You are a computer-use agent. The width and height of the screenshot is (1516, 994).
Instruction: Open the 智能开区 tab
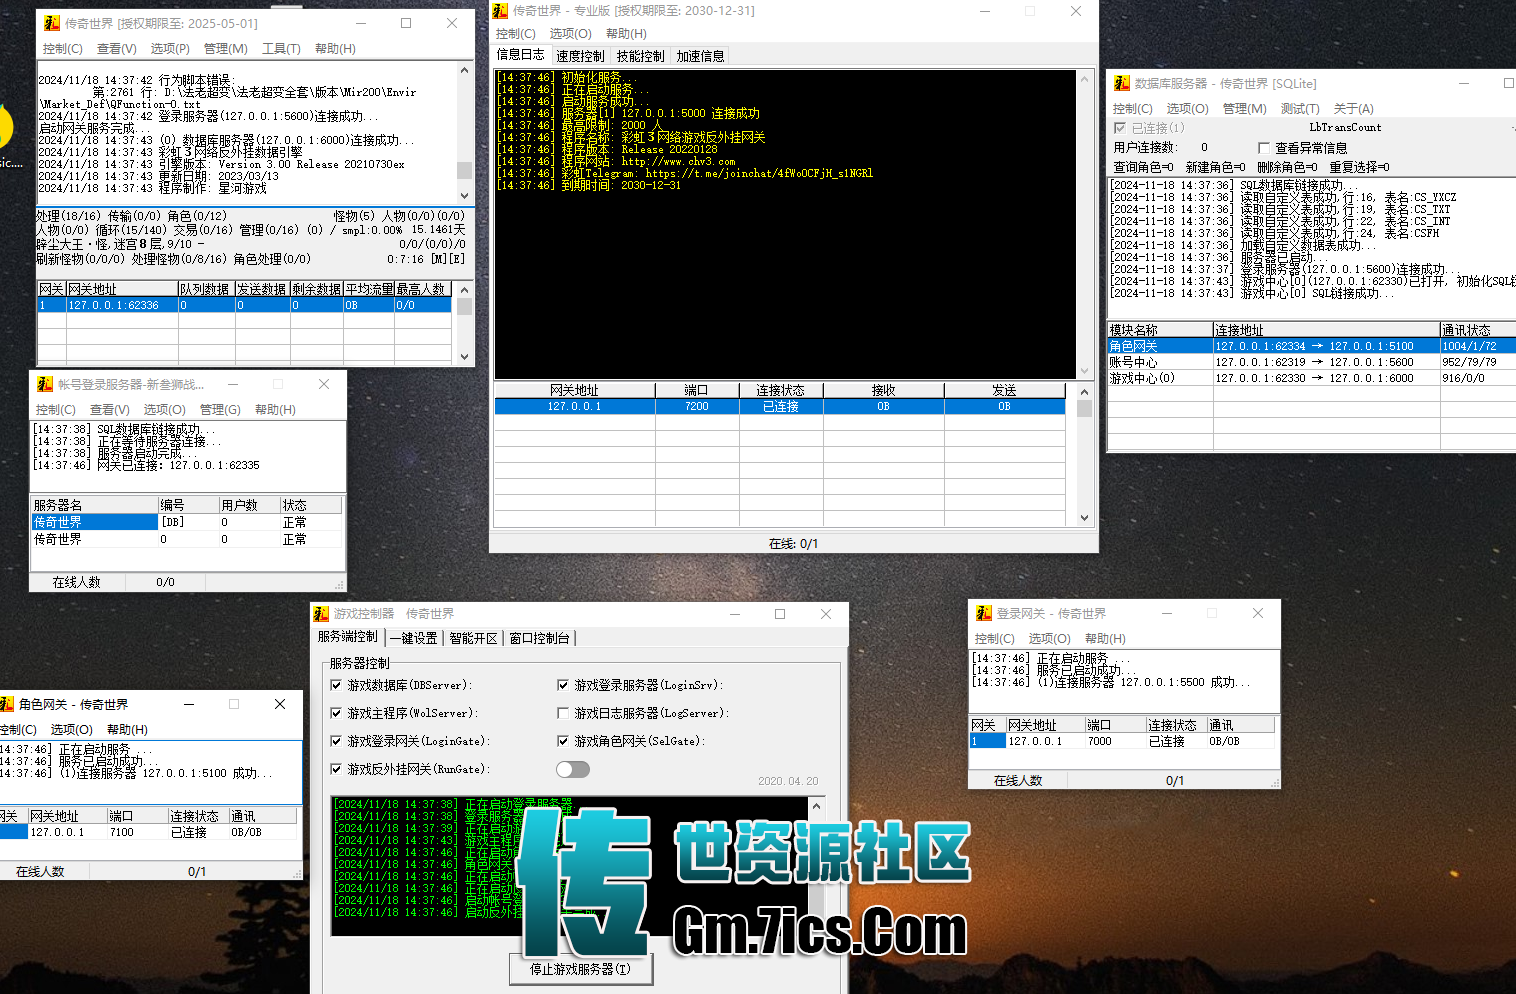[x=474, y=638]
